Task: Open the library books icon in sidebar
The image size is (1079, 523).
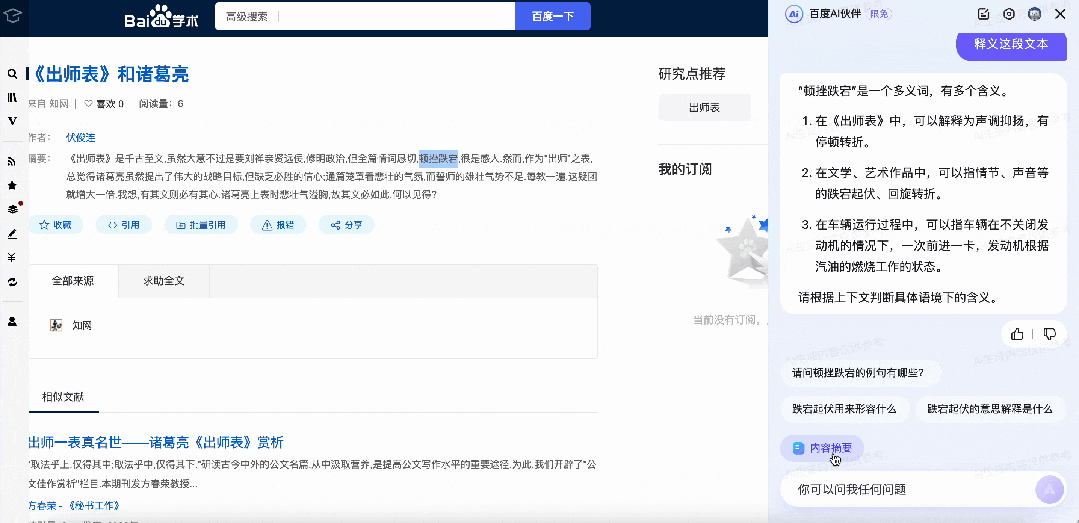Action: tap(12, 98)
